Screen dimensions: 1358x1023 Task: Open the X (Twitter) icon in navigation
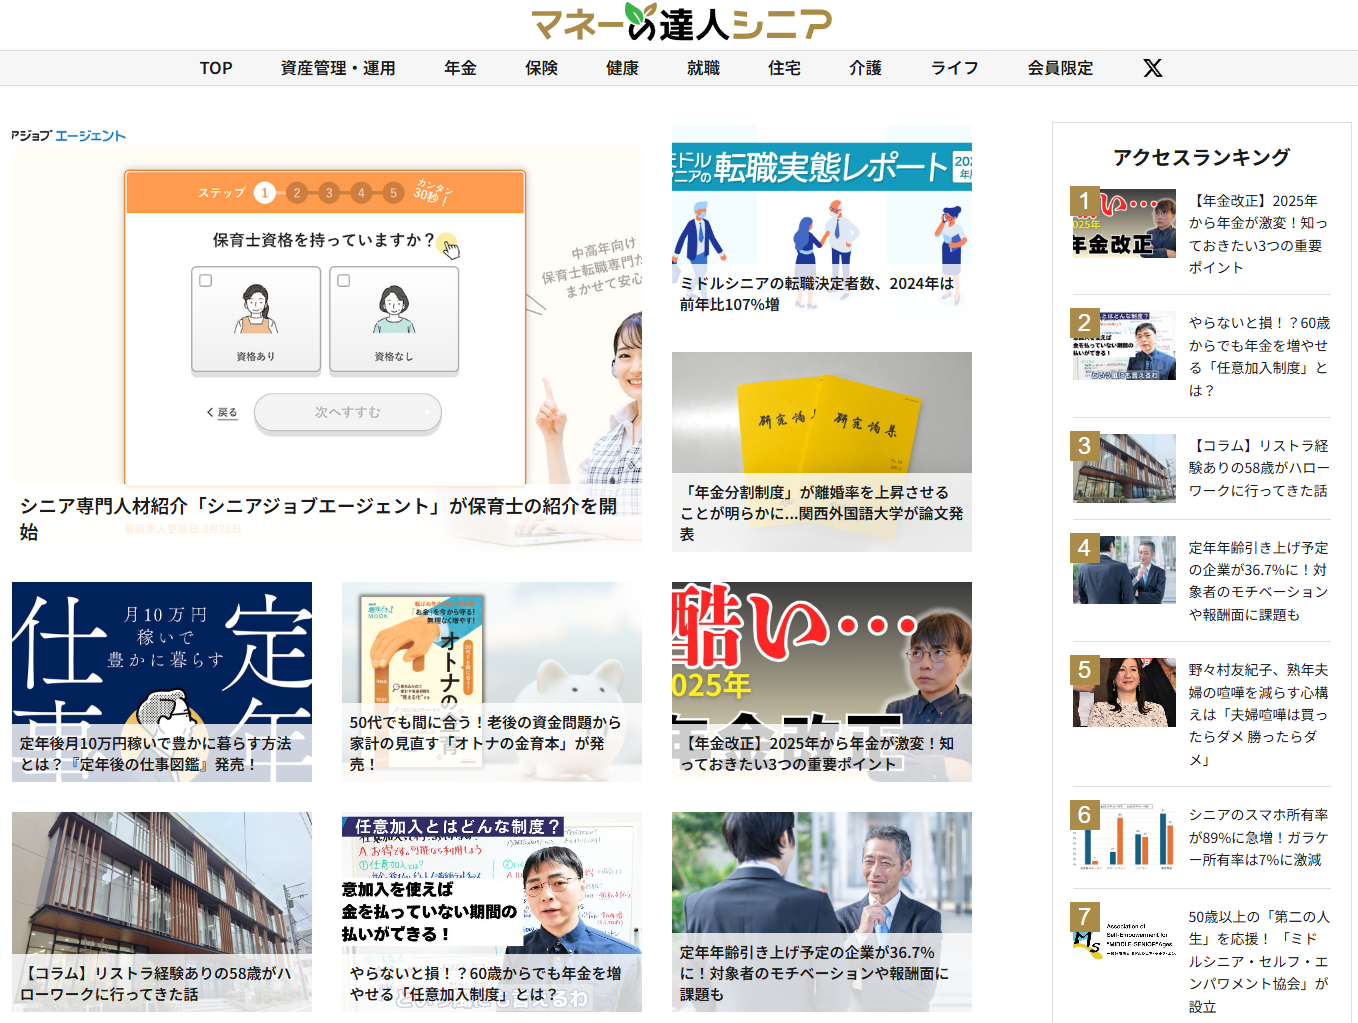(x=1152, y=68)
